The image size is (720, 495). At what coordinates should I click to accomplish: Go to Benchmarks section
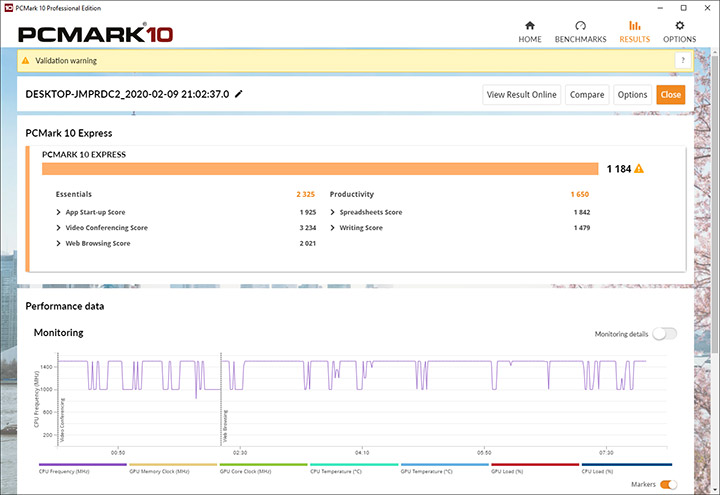(580, 32)
